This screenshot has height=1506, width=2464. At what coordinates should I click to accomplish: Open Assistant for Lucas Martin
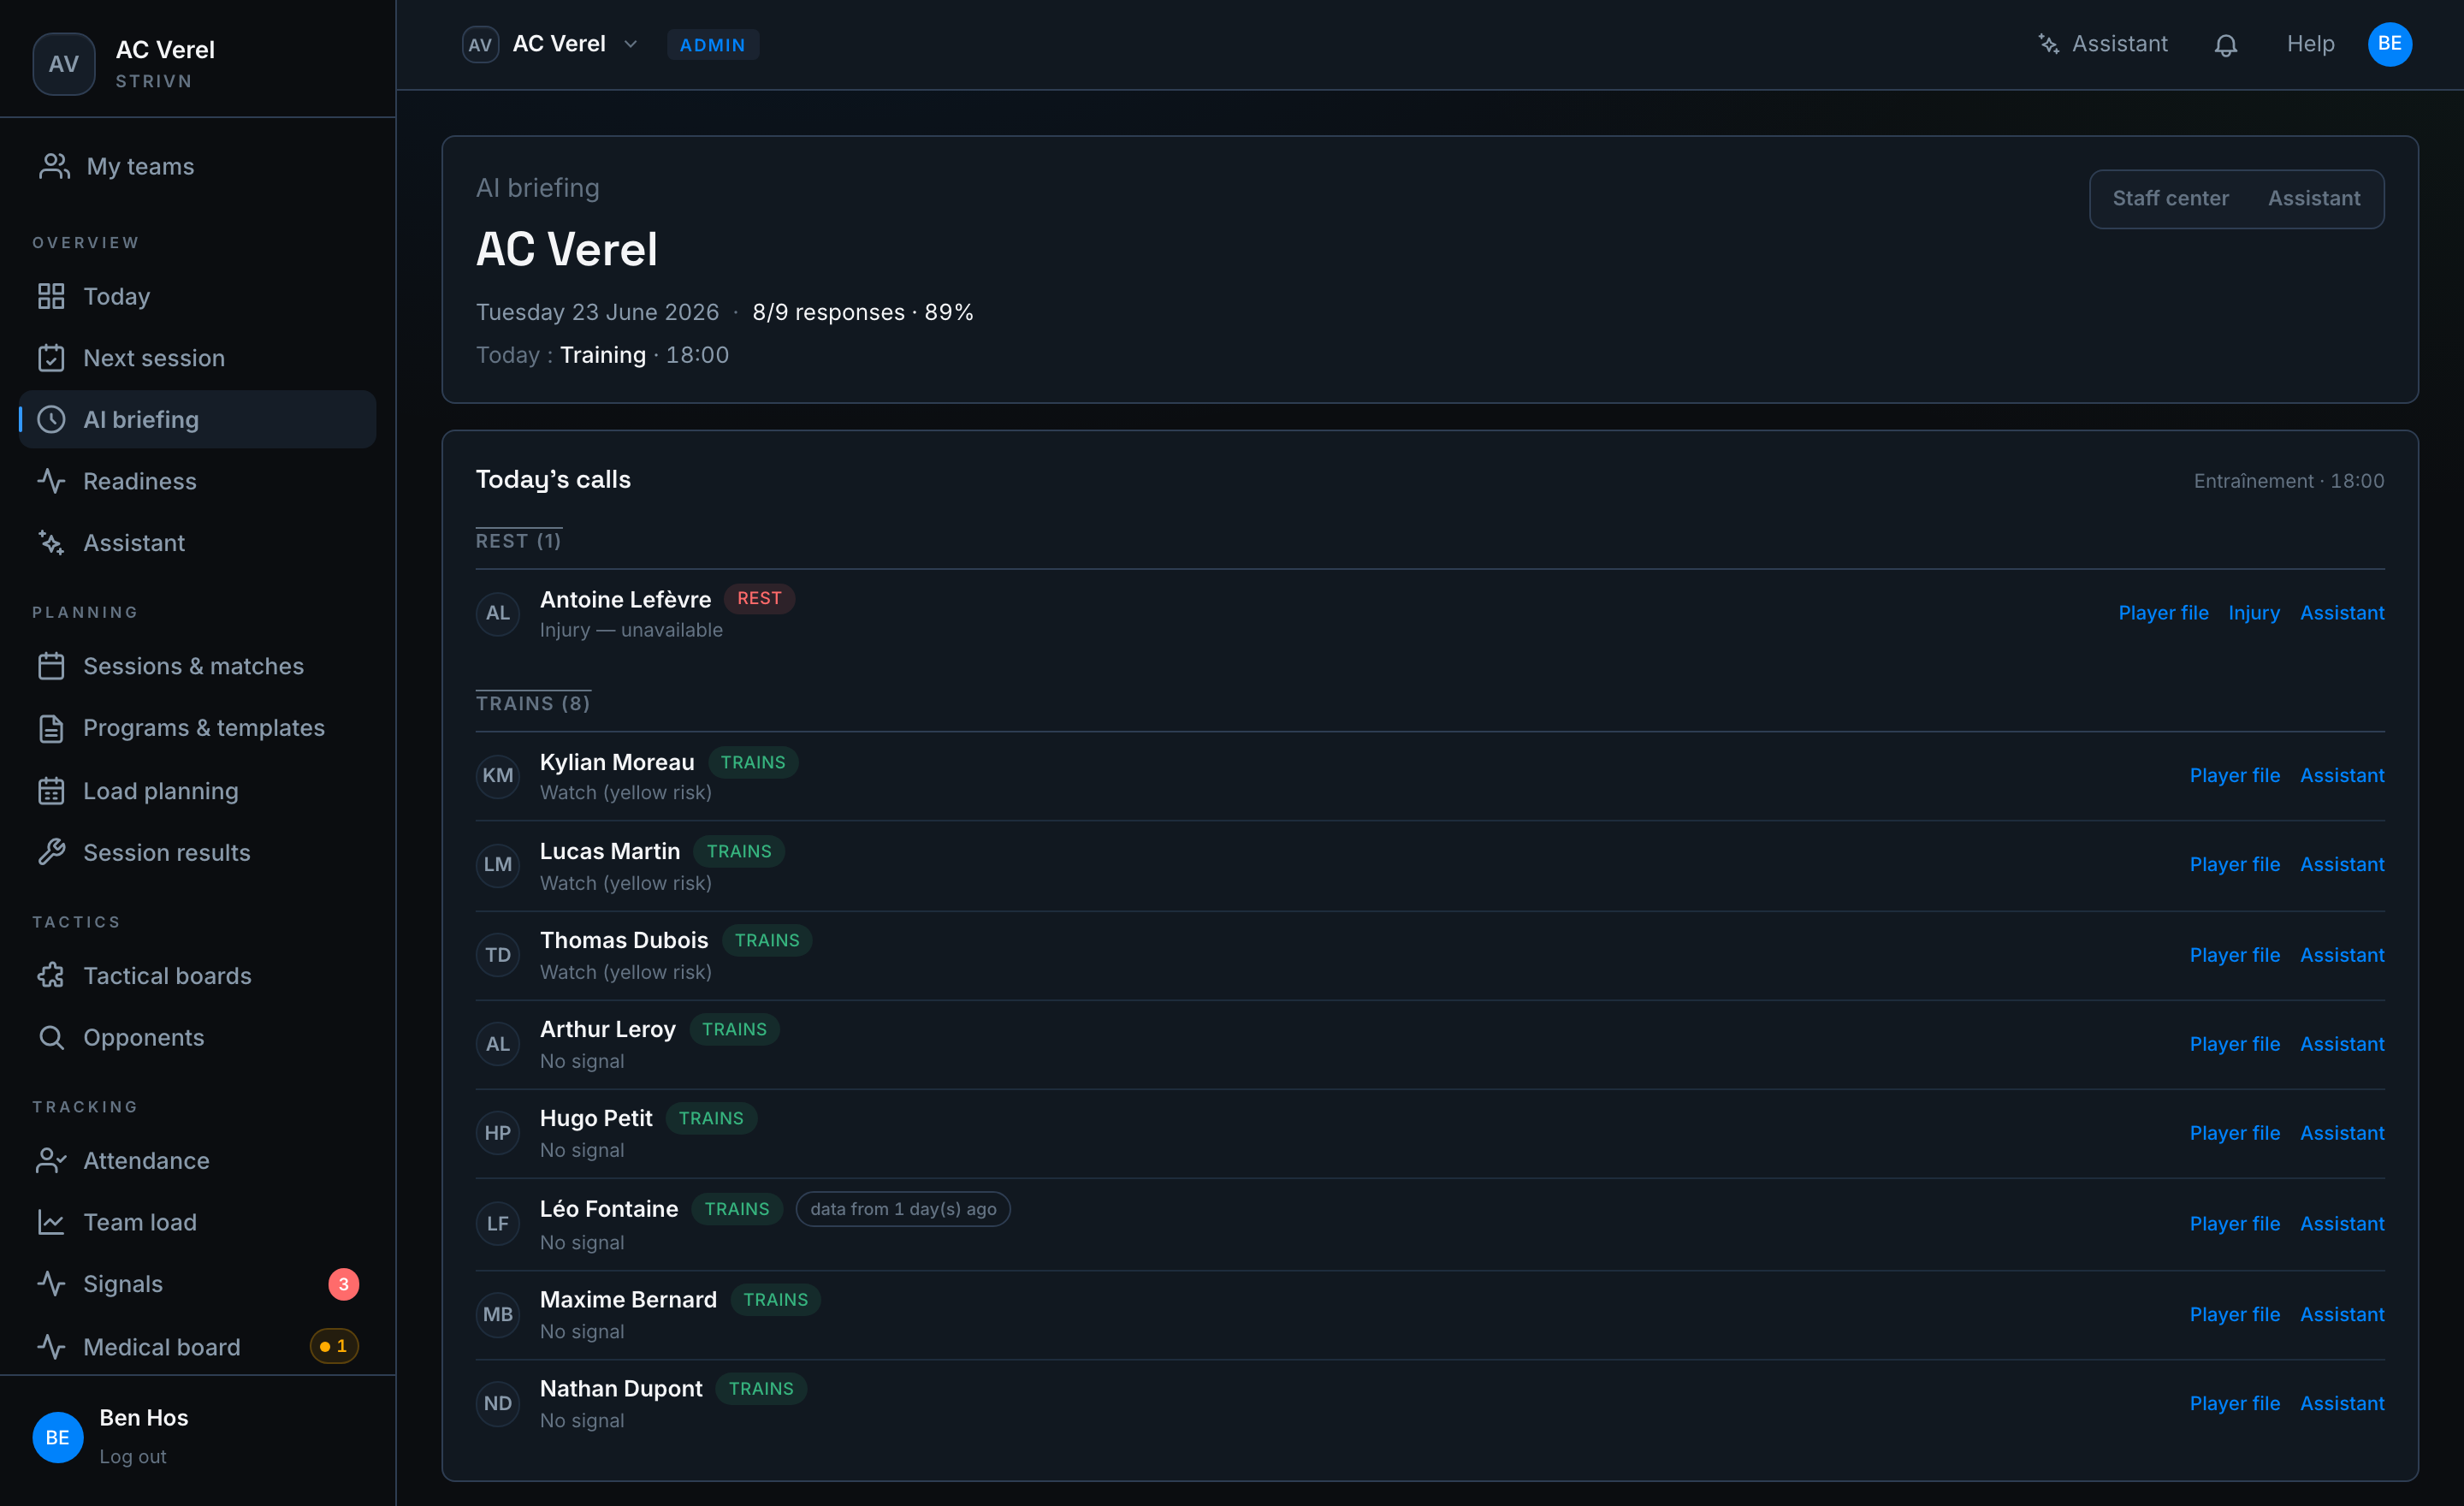coord(2342,865)
